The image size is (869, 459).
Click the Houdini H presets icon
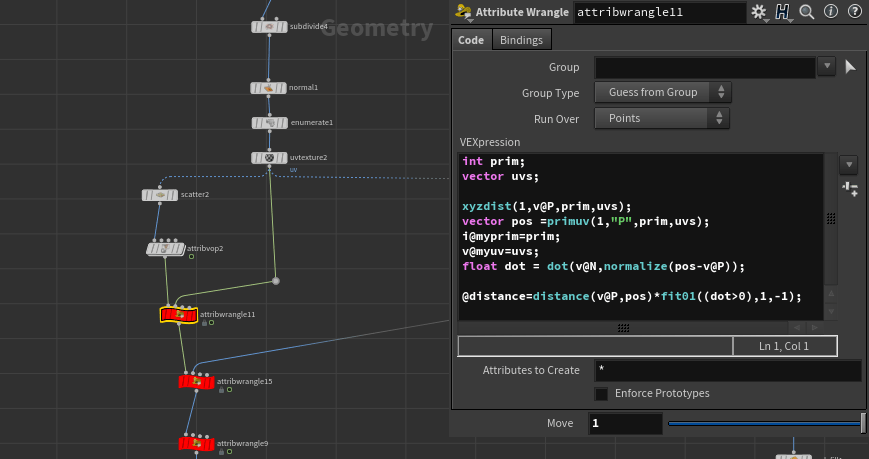(783, 12)
